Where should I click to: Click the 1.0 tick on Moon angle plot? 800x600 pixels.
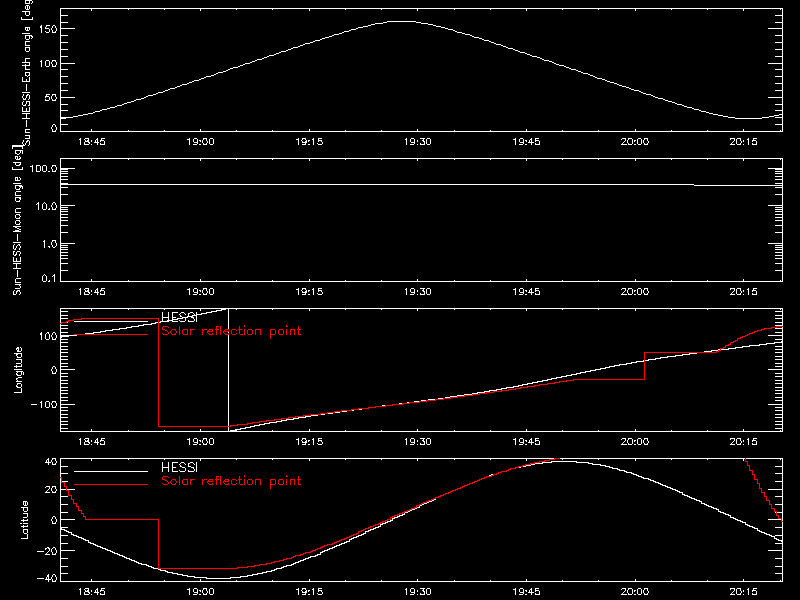coord(48,244)
